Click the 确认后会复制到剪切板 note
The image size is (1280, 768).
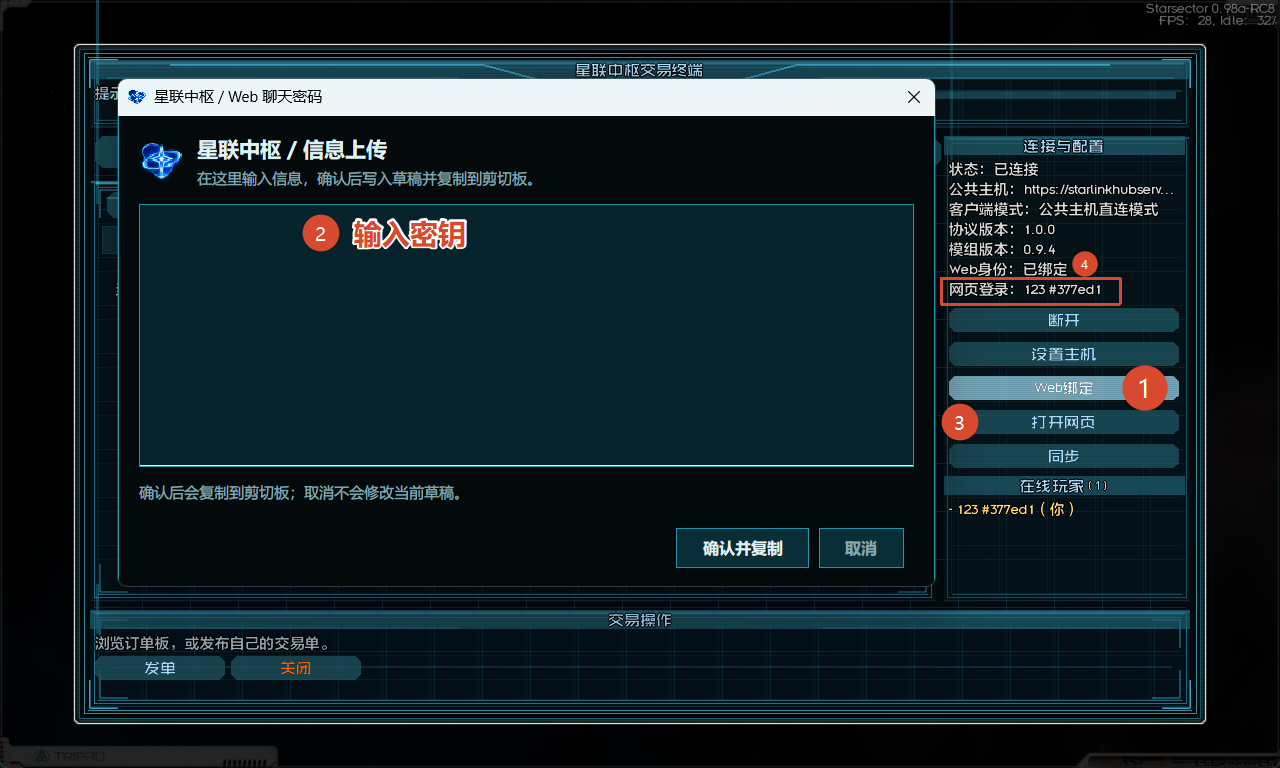click(x=300, y=493)
